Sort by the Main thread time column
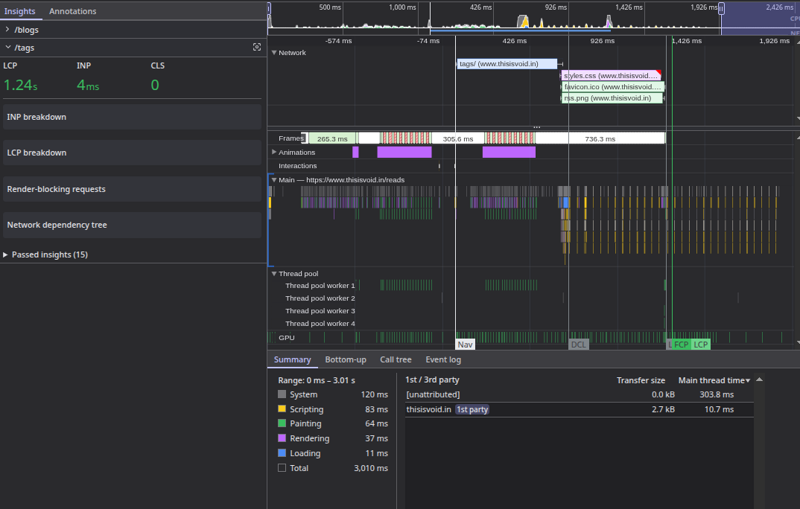The width and height of the screenshot is (800, 509). [x=714, y=380]
